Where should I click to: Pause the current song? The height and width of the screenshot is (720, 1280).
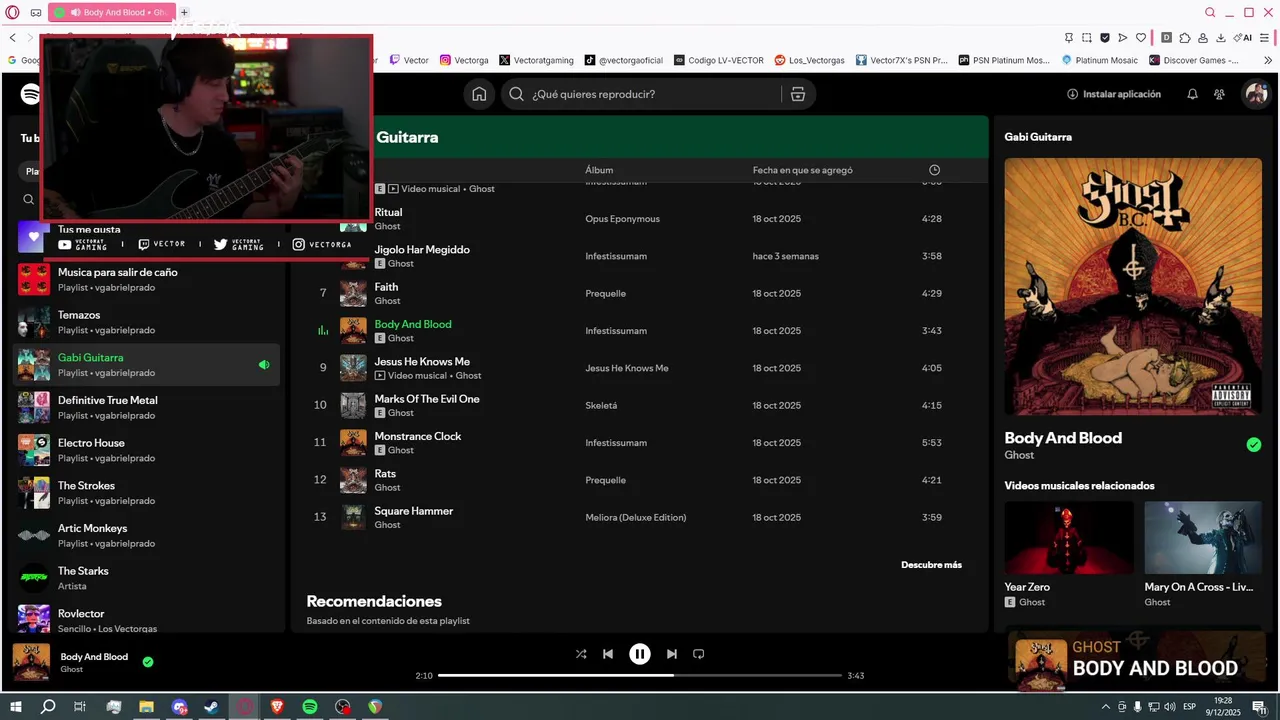pos(640,654)
